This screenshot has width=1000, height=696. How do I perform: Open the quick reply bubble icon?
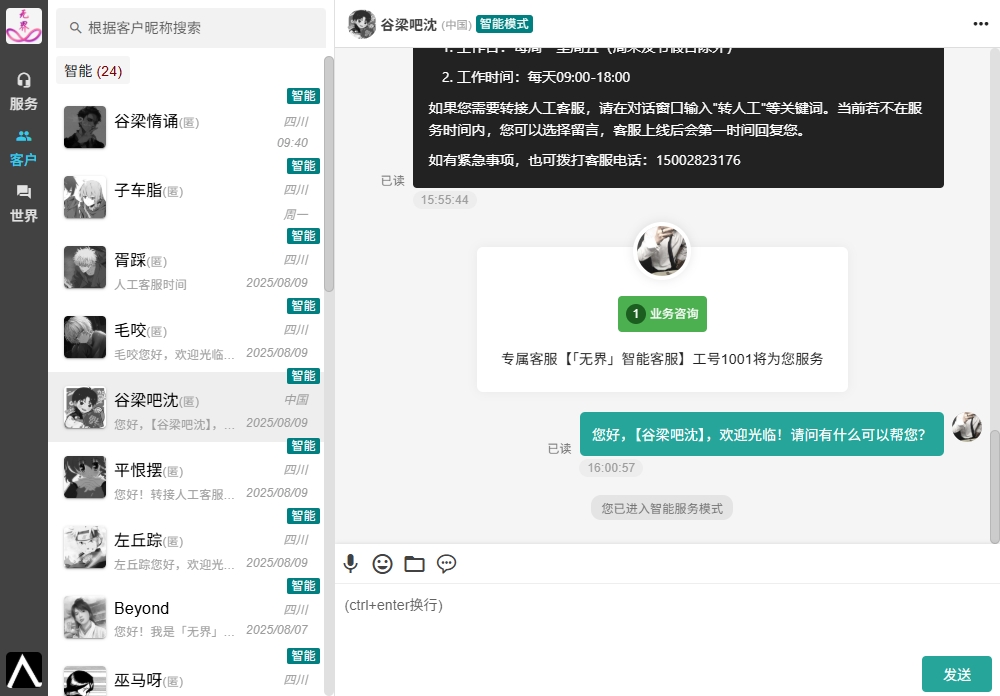(x=446, y=564)
